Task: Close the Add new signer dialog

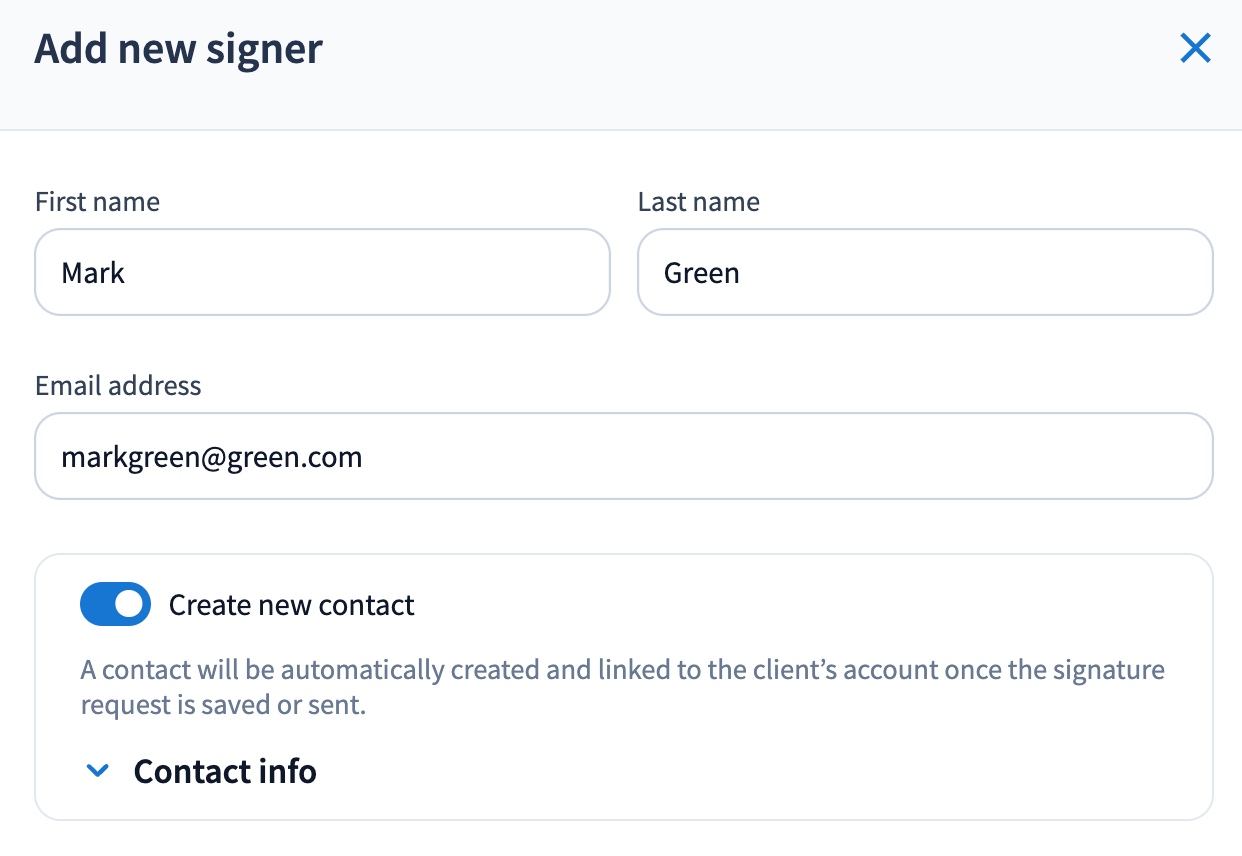Action: pos(1195,48)
